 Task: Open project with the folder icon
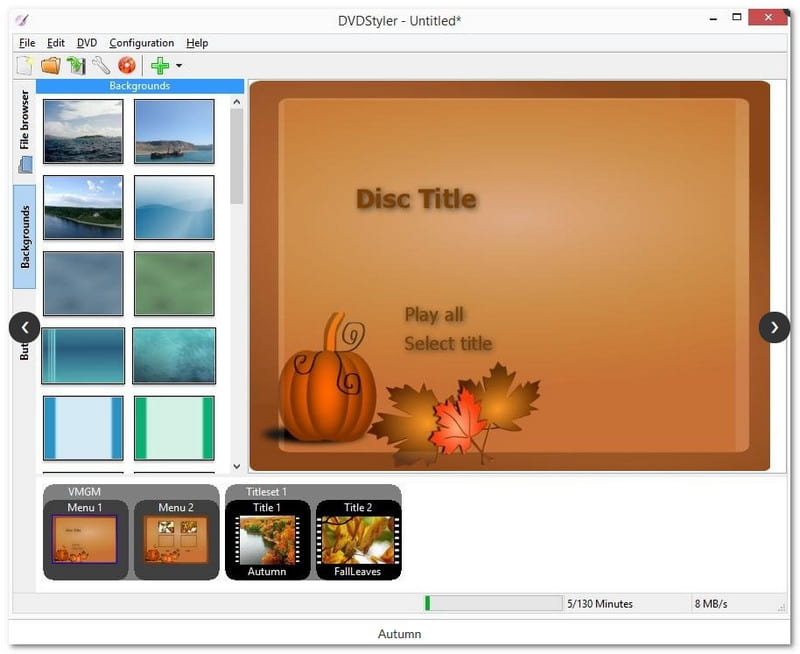click(51, 66)
